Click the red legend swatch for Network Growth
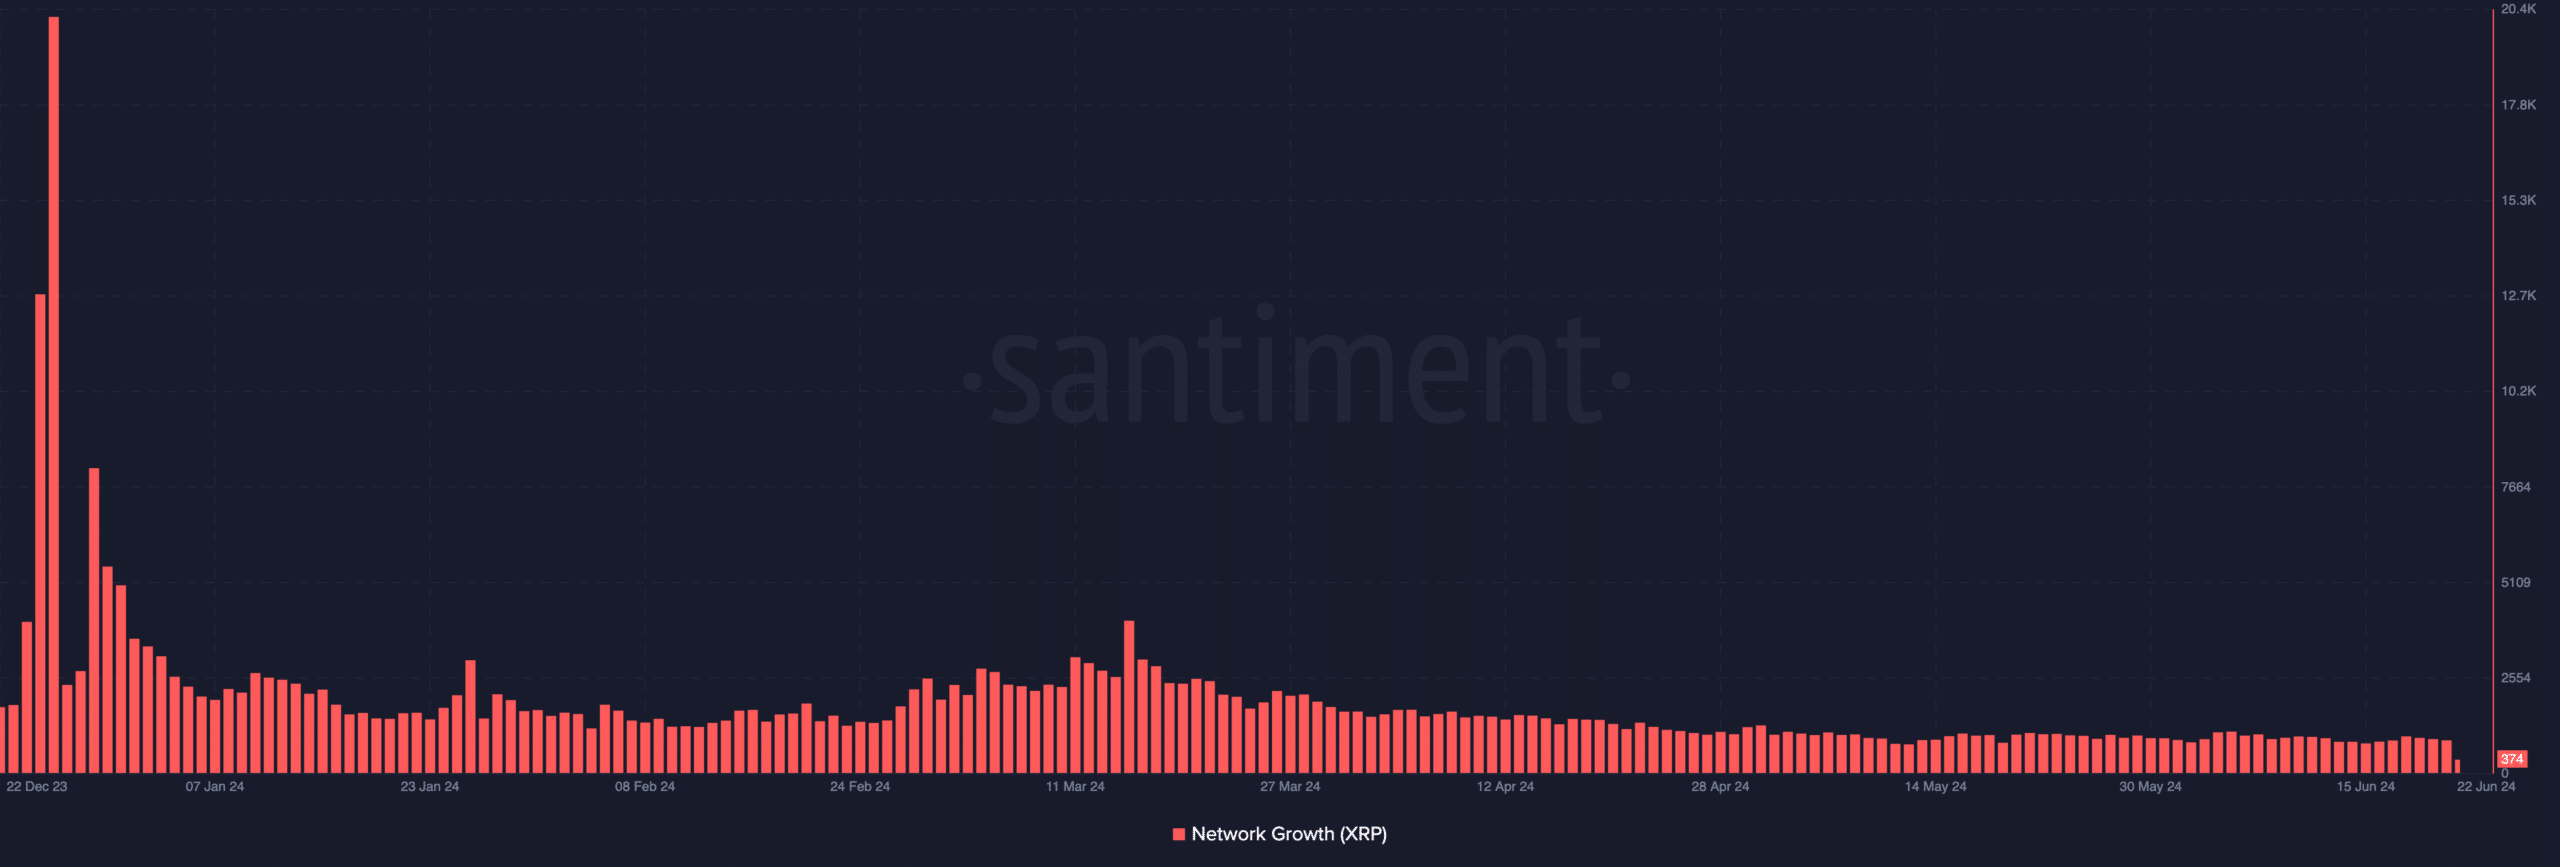Viewport: 2560px width, 867px height. [1179, 834]
